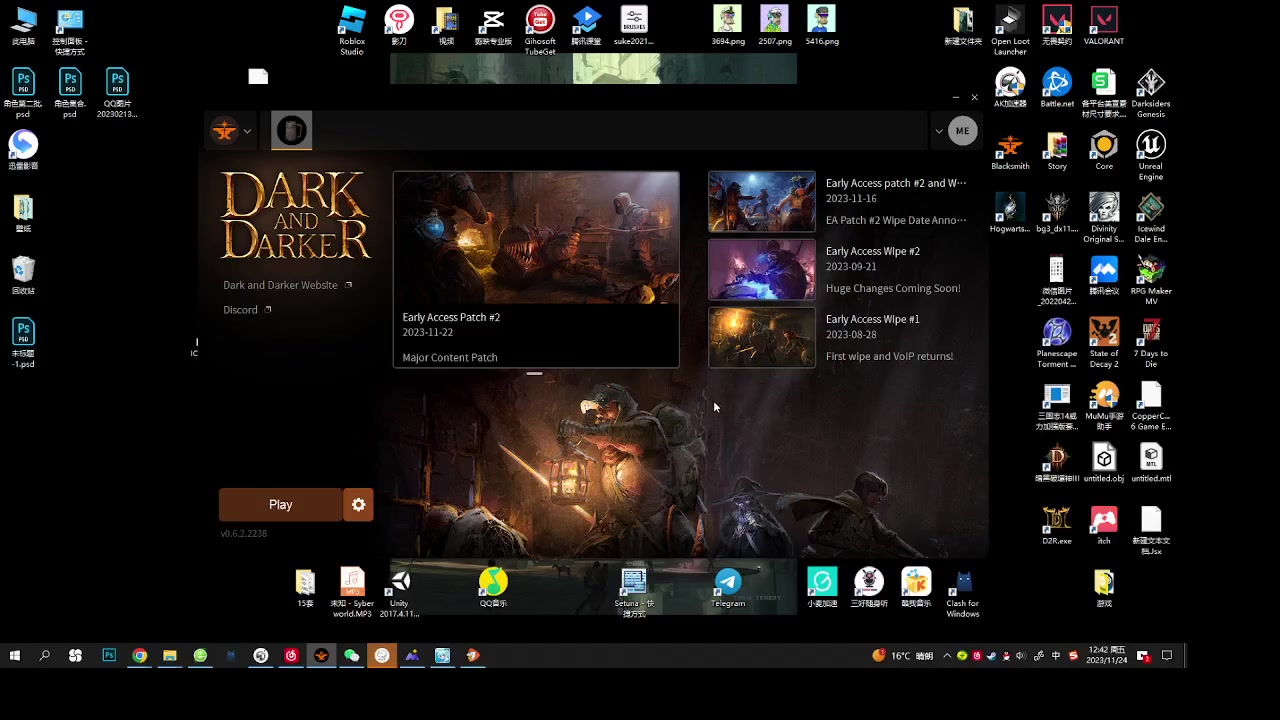
Task: Open Battle.net desktop shortcut
Action: 1057,88
